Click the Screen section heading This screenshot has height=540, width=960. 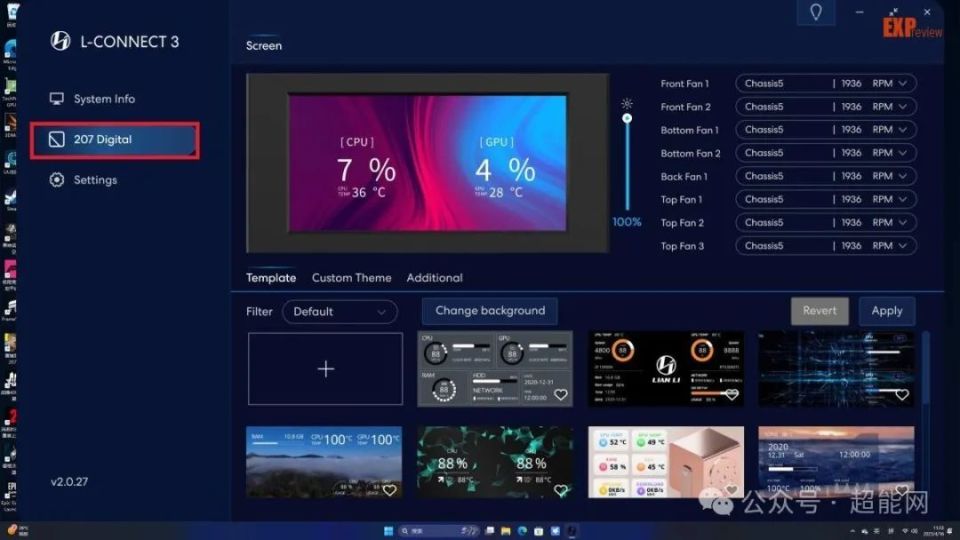click(x=264, y=45)
